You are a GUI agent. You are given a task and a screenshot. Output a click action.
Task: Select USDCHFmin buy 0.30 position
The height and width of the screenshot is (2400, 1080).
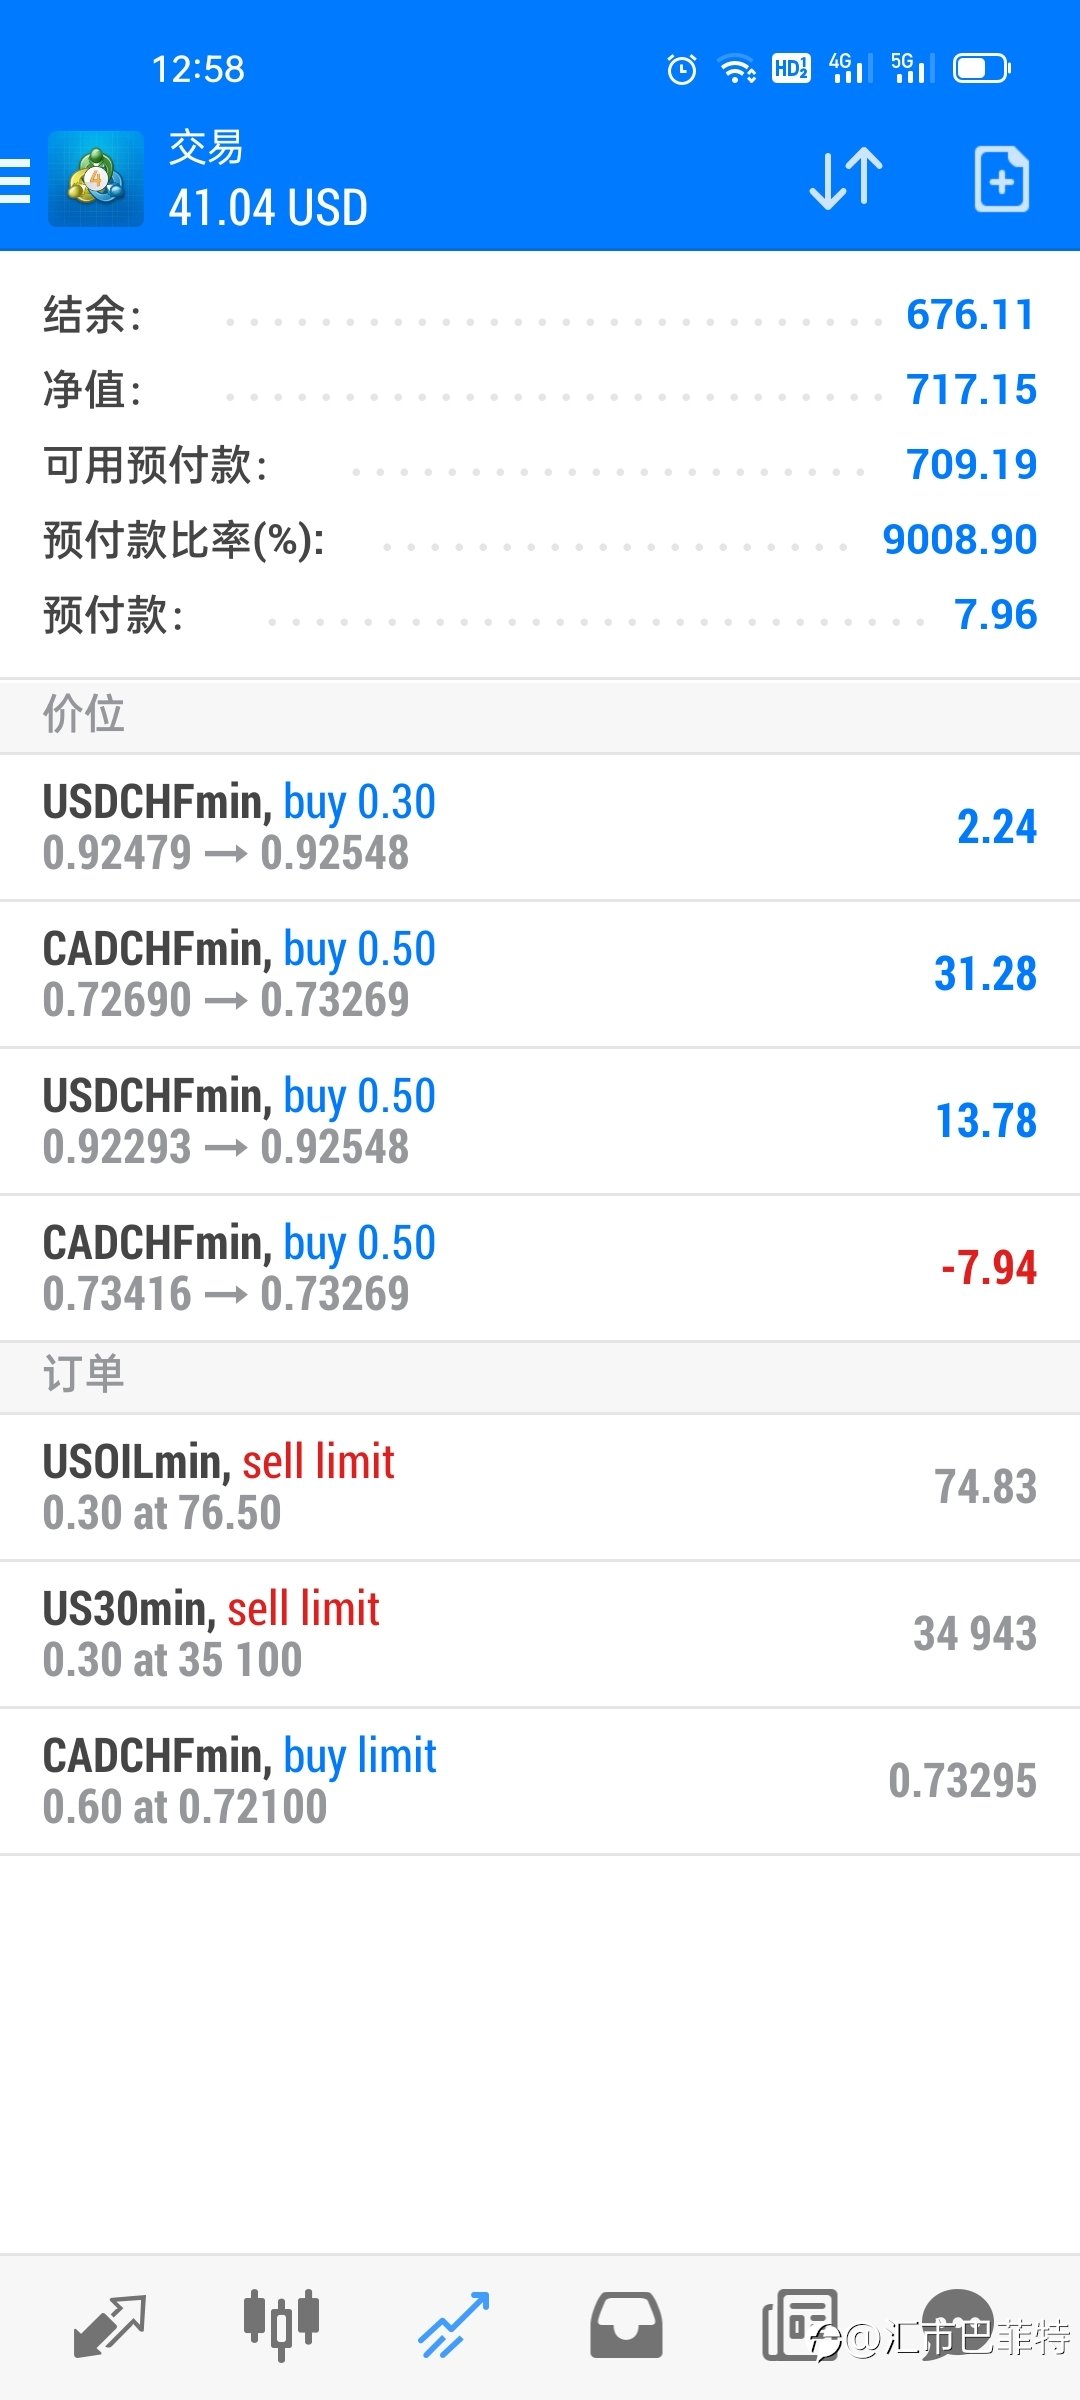[x=540, y=828]
